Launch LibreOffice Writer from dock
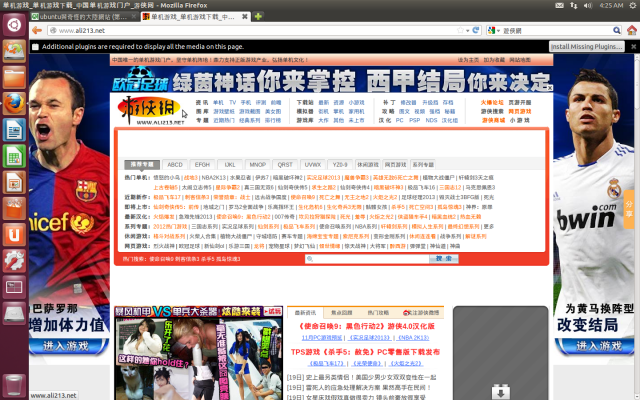Image resolution: width=640 pixels, height=400 pixels. pyautogui.click(x=14, y=130)
